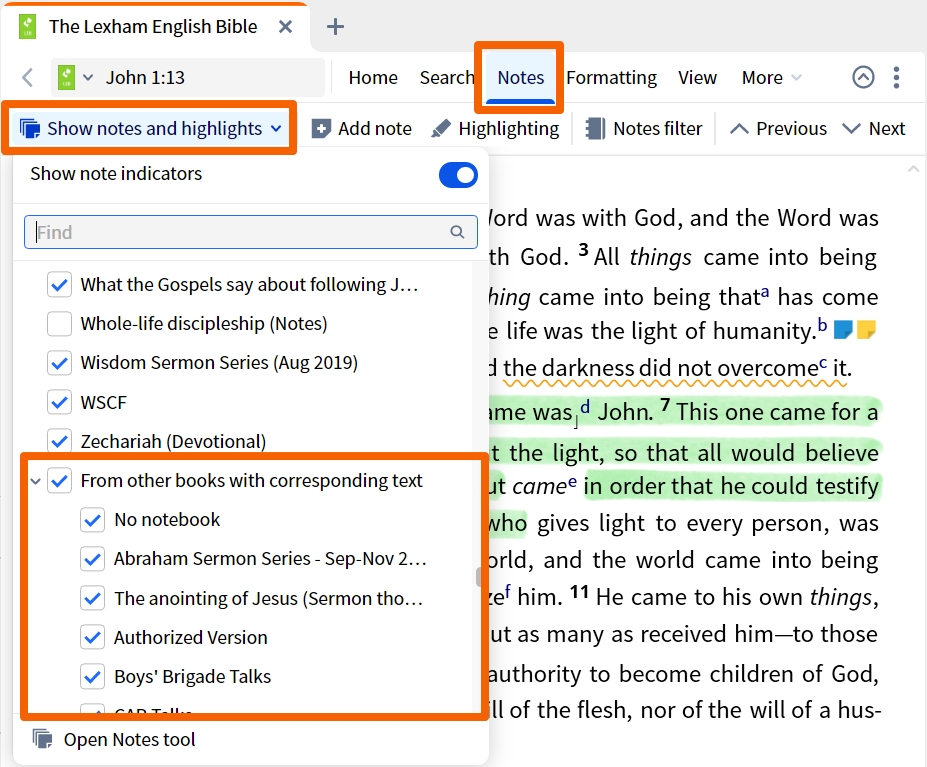Open the Formatting tab
Viewport: 927px width, 767px height.
pyautogui.click(x=611, y=77)
